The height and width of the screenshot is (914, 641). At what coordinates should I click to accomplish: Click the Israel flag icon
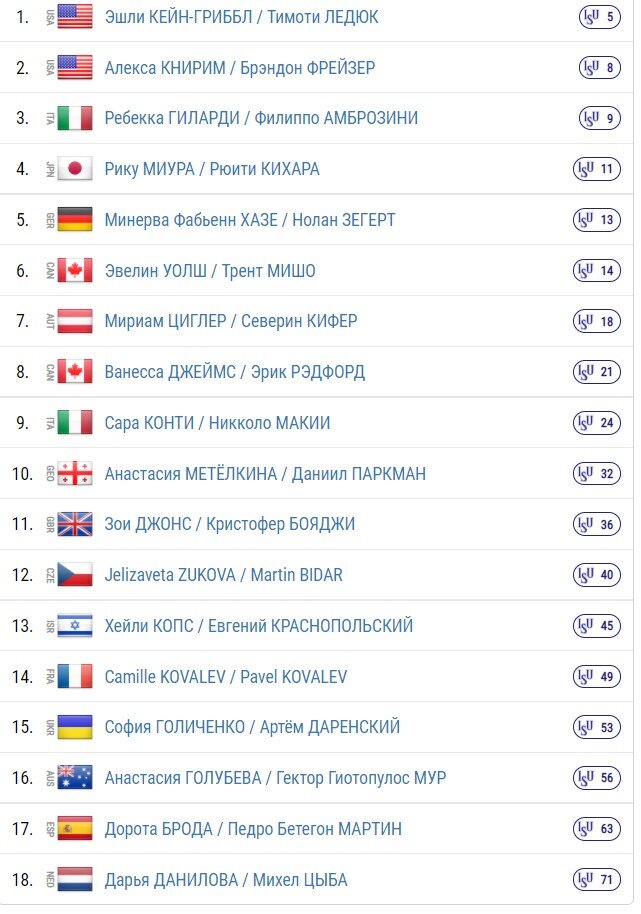(75, 625)
